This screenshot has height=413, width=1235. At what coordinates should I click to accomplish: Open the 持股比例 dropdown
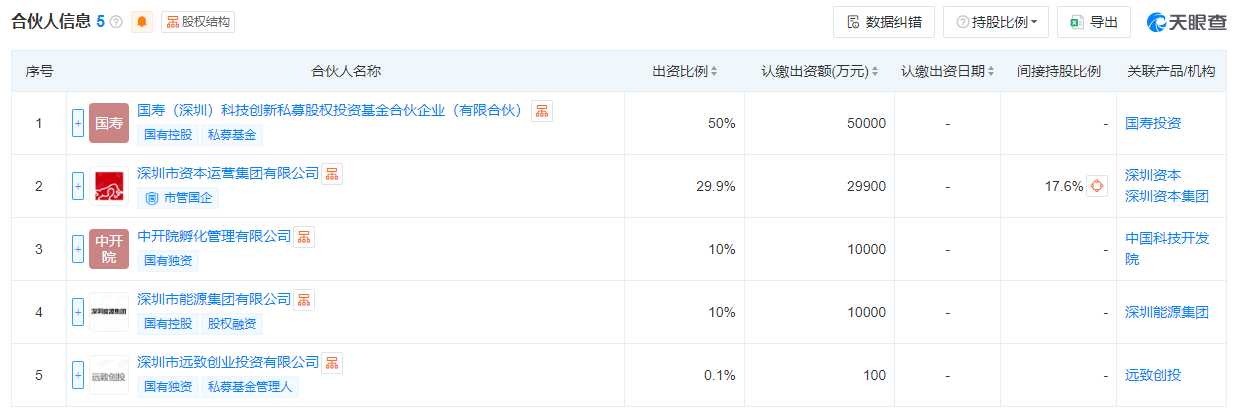(x=995, y=22)
